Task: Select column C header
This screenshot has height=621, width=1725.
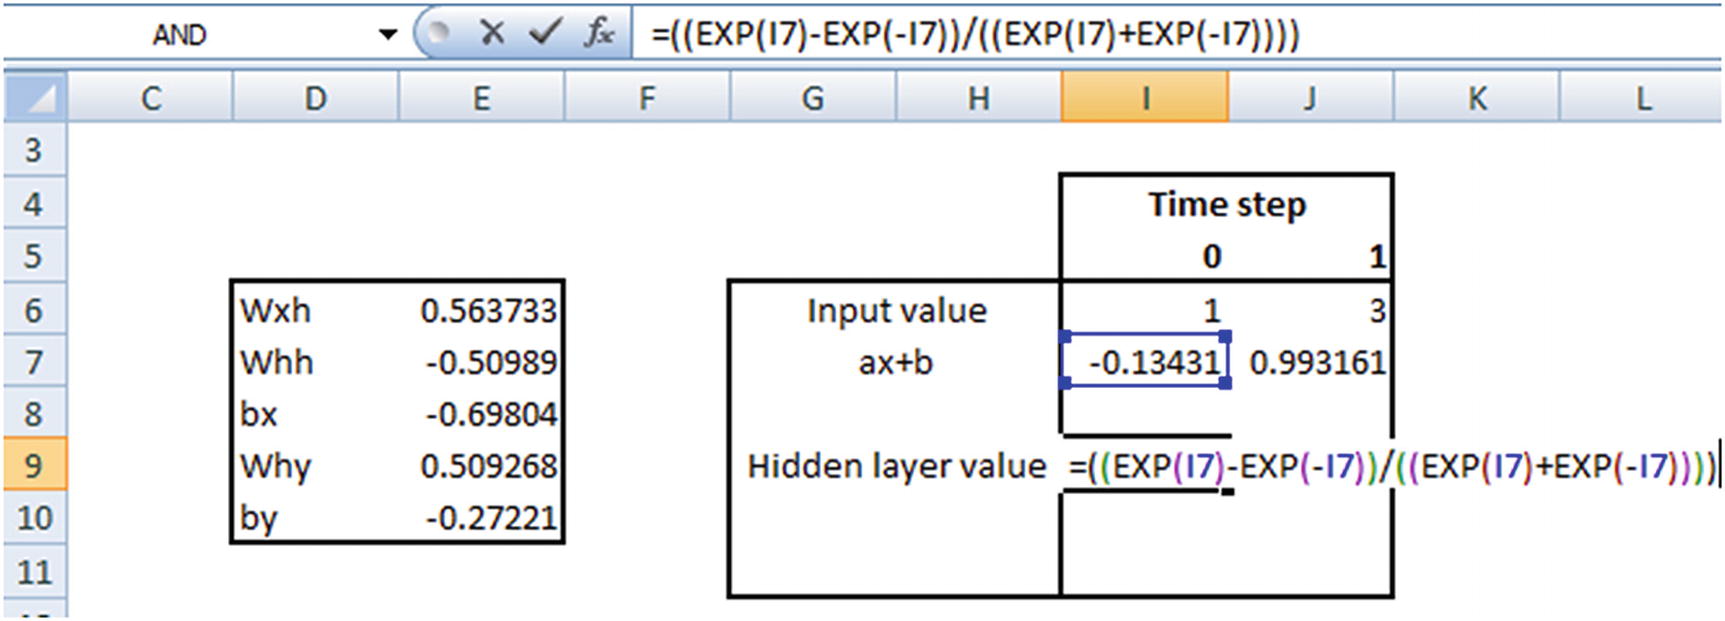Action: pos(150,98)
